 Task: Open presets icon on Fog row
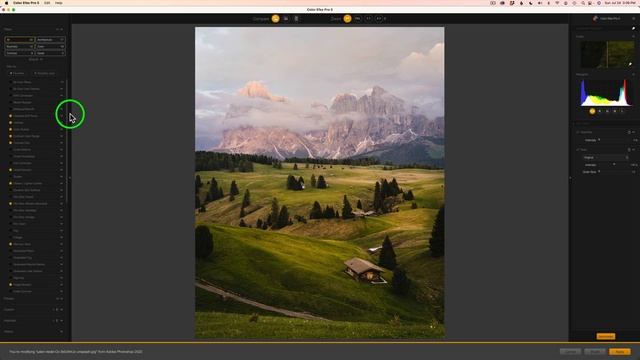coord(62,230)
